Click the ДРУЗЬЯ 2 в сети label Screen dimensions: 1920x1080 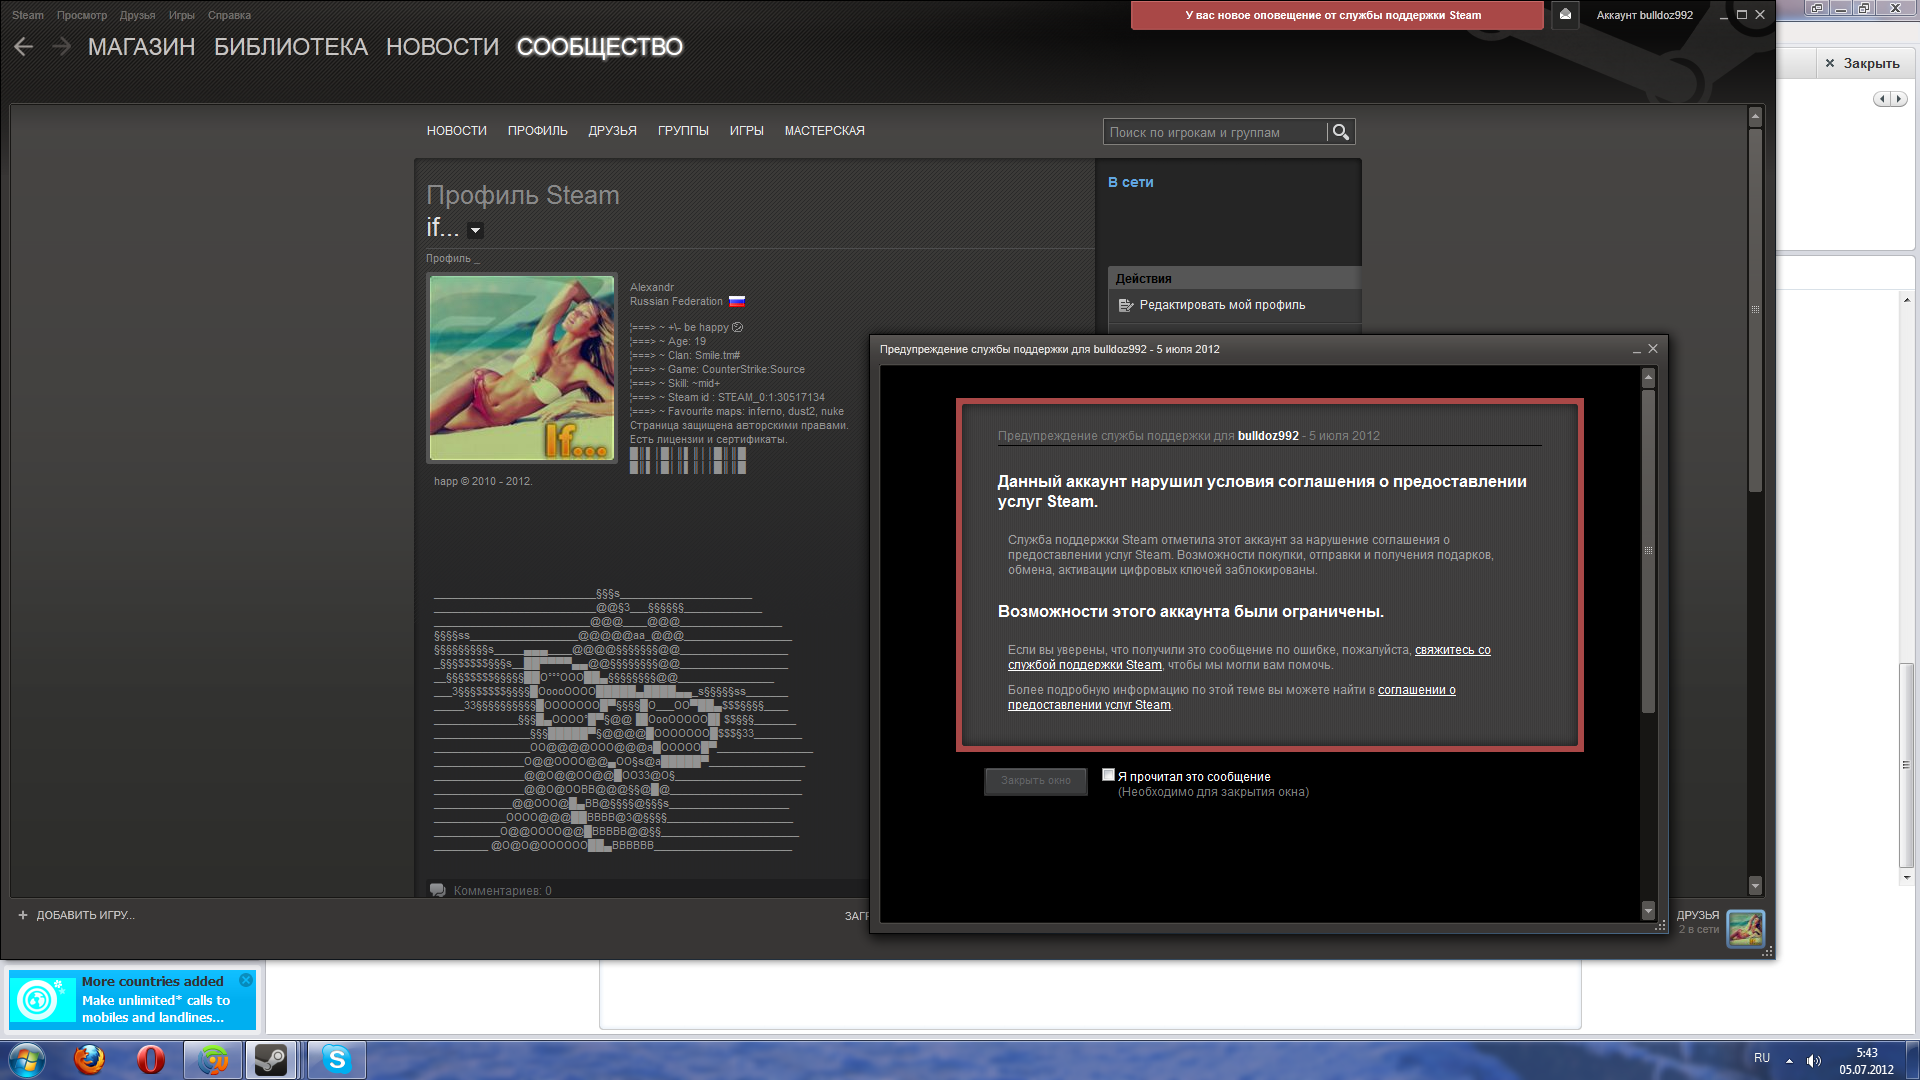pyautogui.click(x=1698, y=922)
